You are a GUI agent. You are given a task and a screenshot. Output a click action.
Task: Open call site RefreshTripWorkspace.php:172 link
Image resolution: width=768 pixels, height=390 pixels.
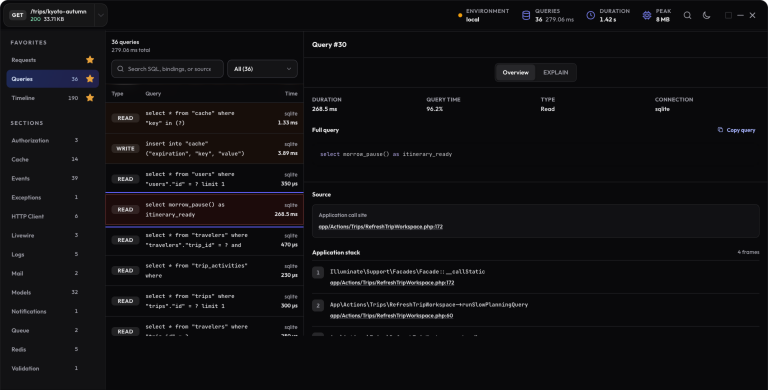pos(381,227)
